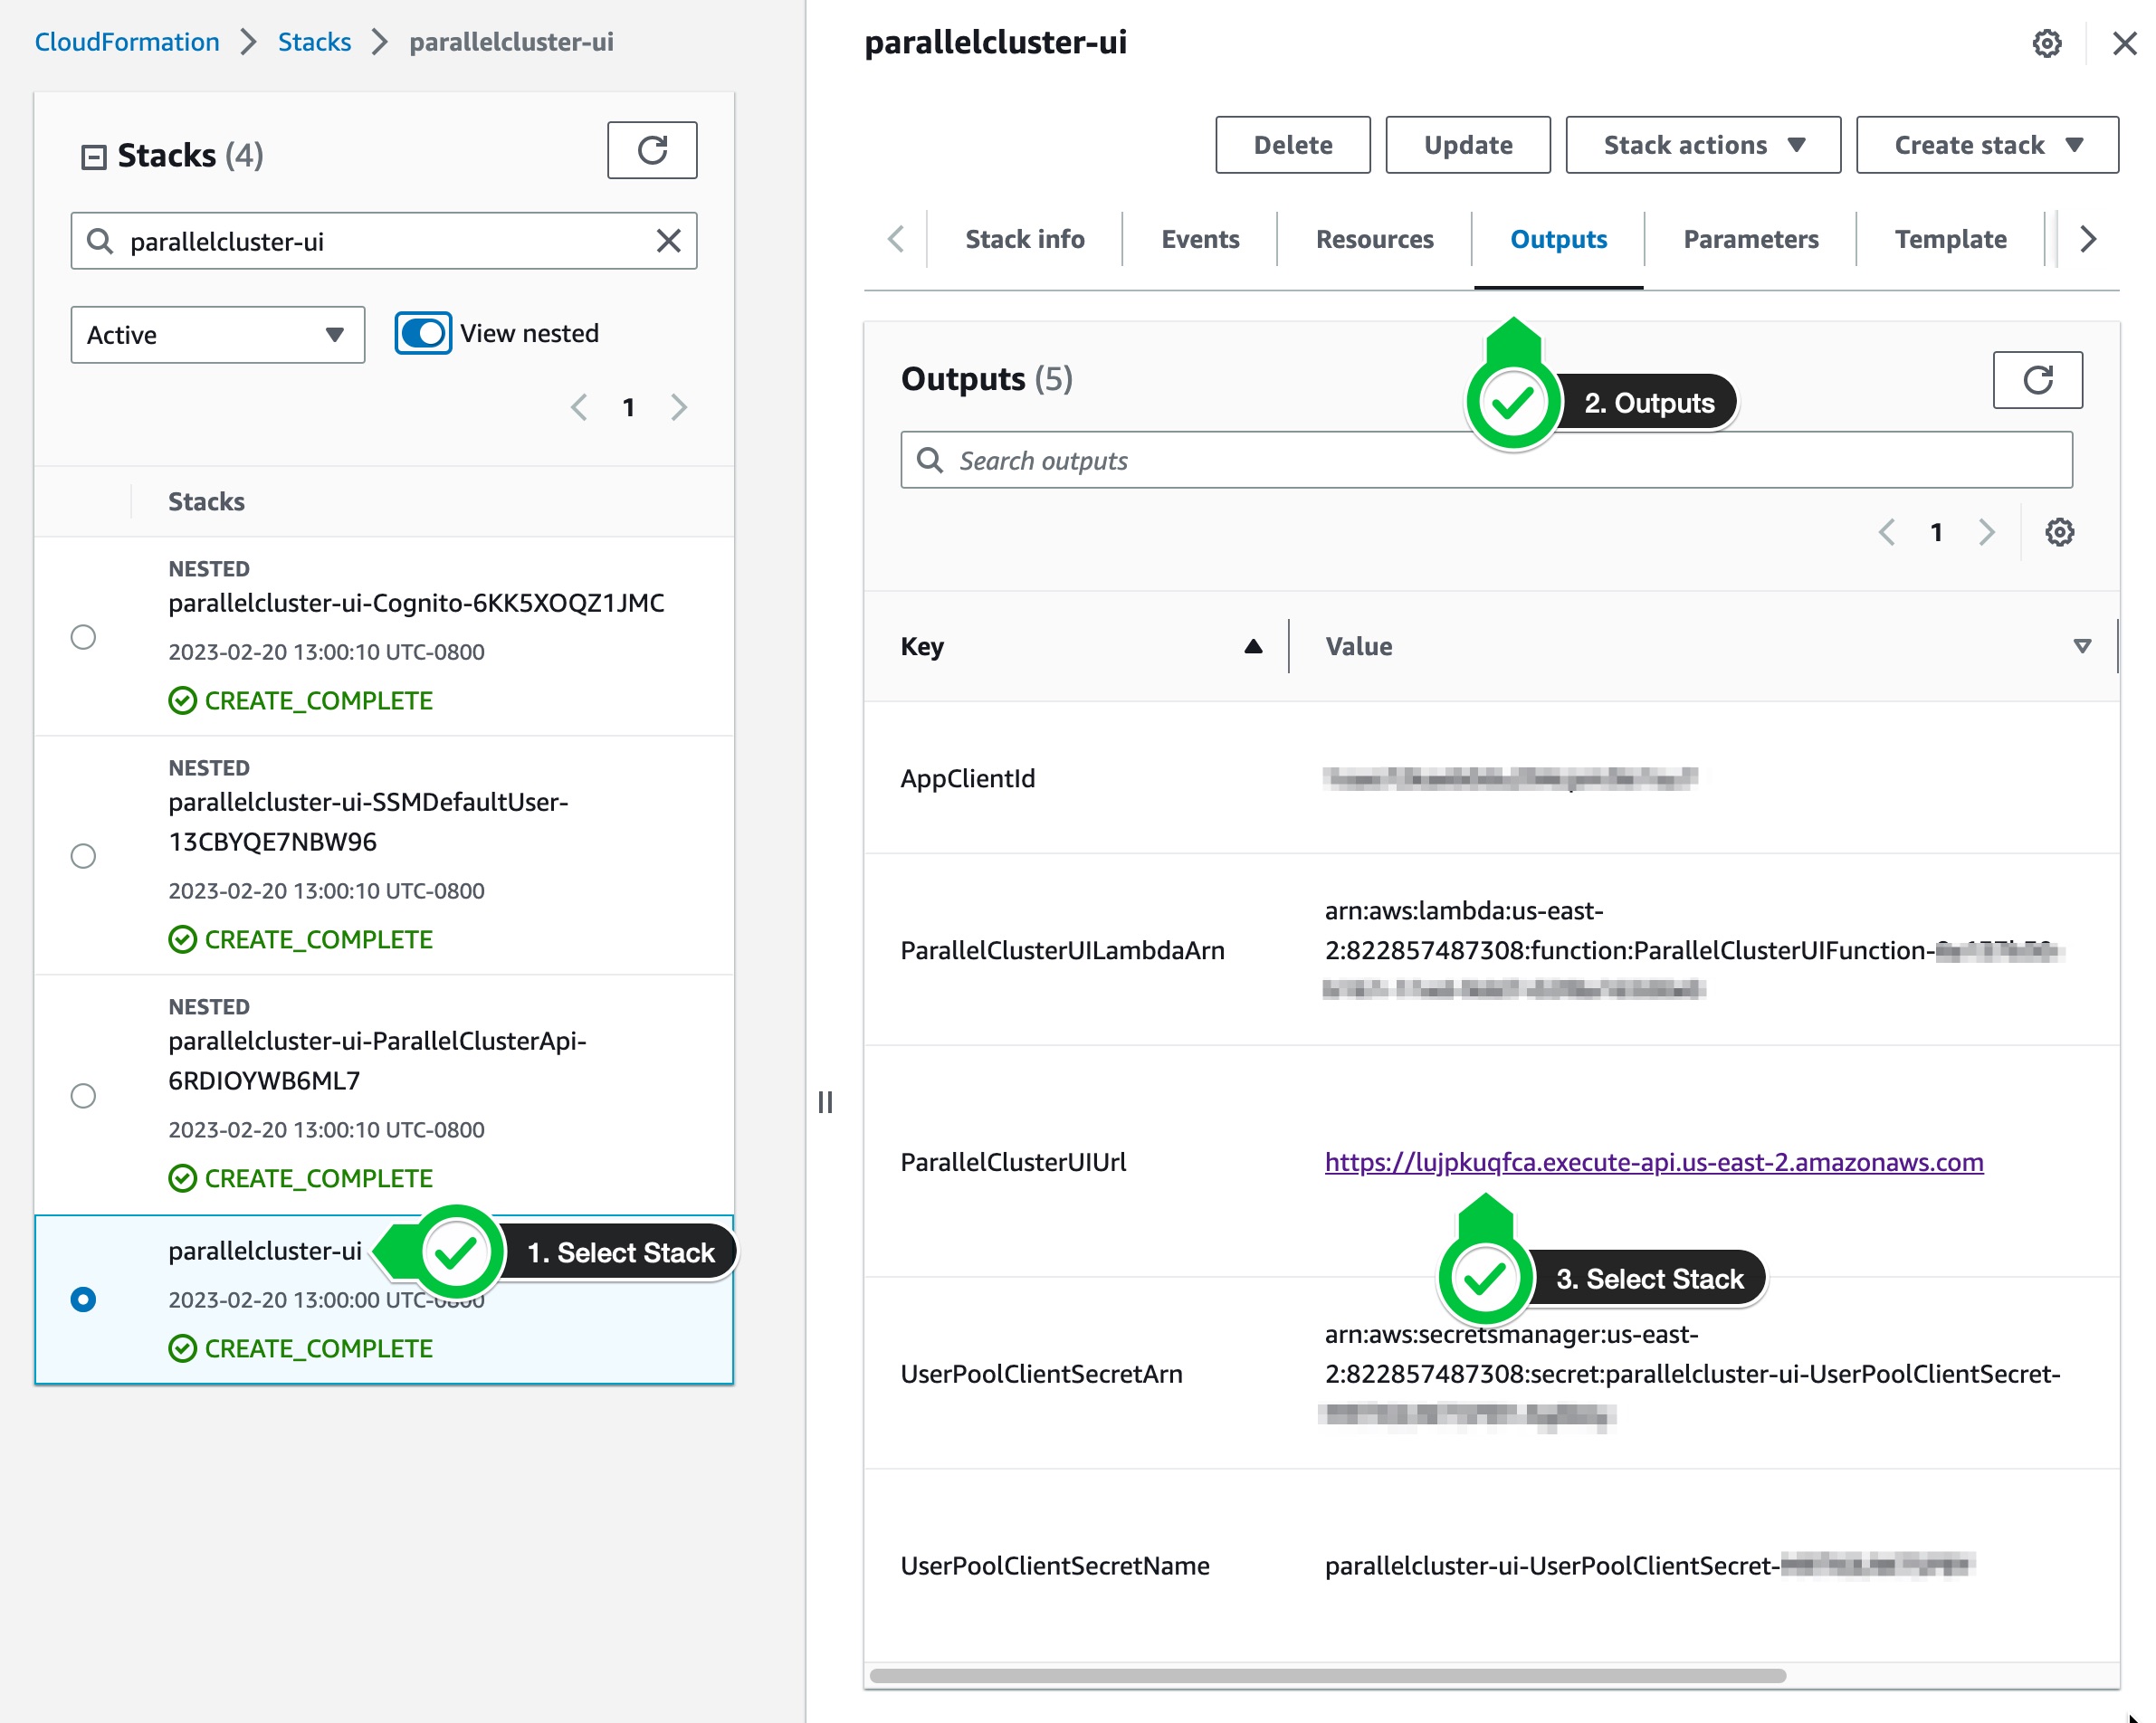The width and height of the screenshot is (2156, 1723).
Task: Collapse the Stacks panel with minus icon
Action: point(93,157)
